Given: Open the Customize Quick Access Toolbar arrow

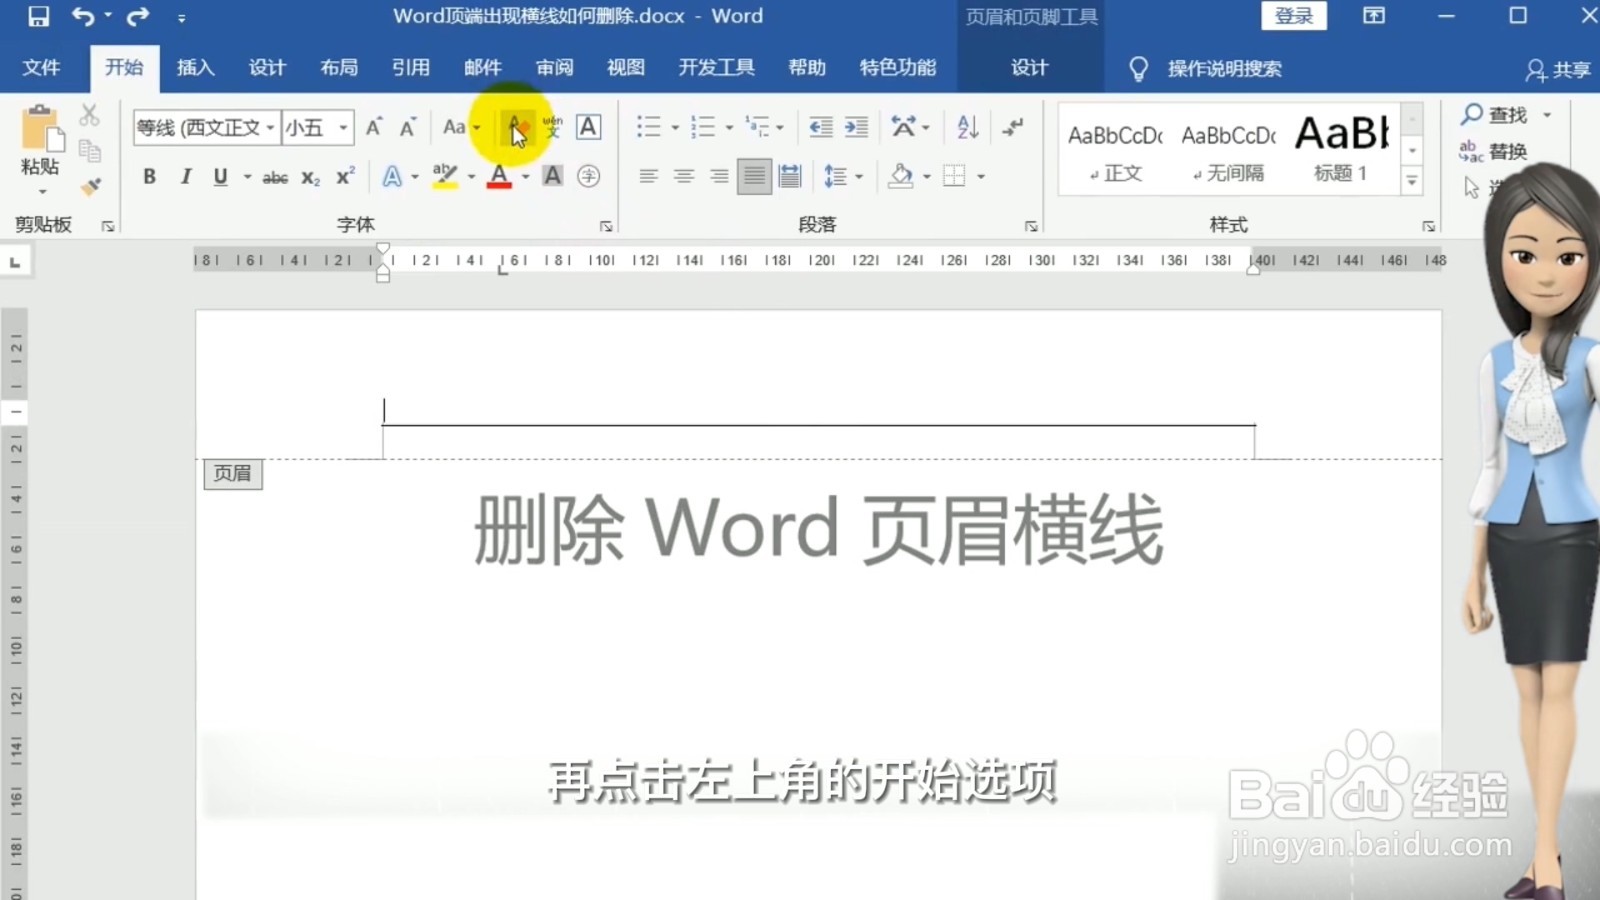Looking at the screenshot, I should pyautogui.click(x=181, y=17).
